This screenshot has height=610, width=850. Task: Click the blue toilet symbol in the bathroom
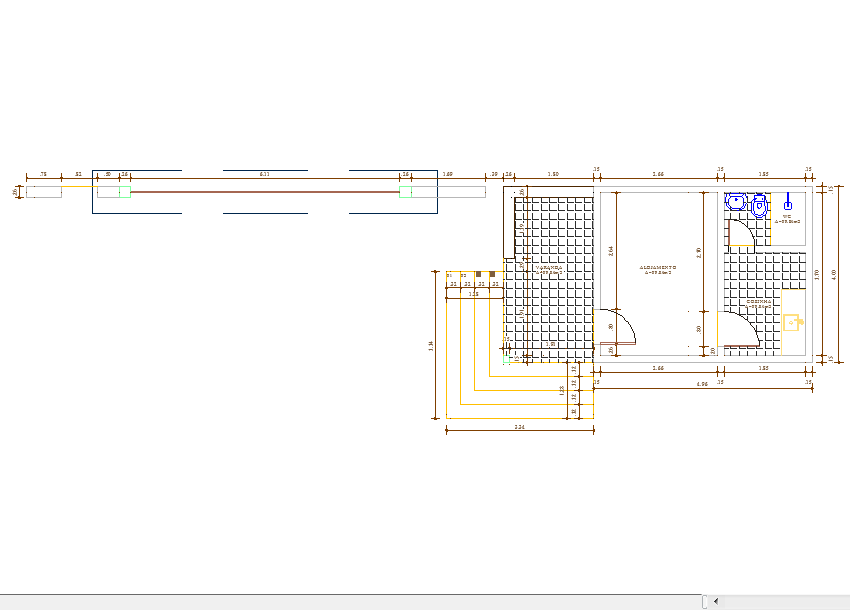[x=758, y=207]
